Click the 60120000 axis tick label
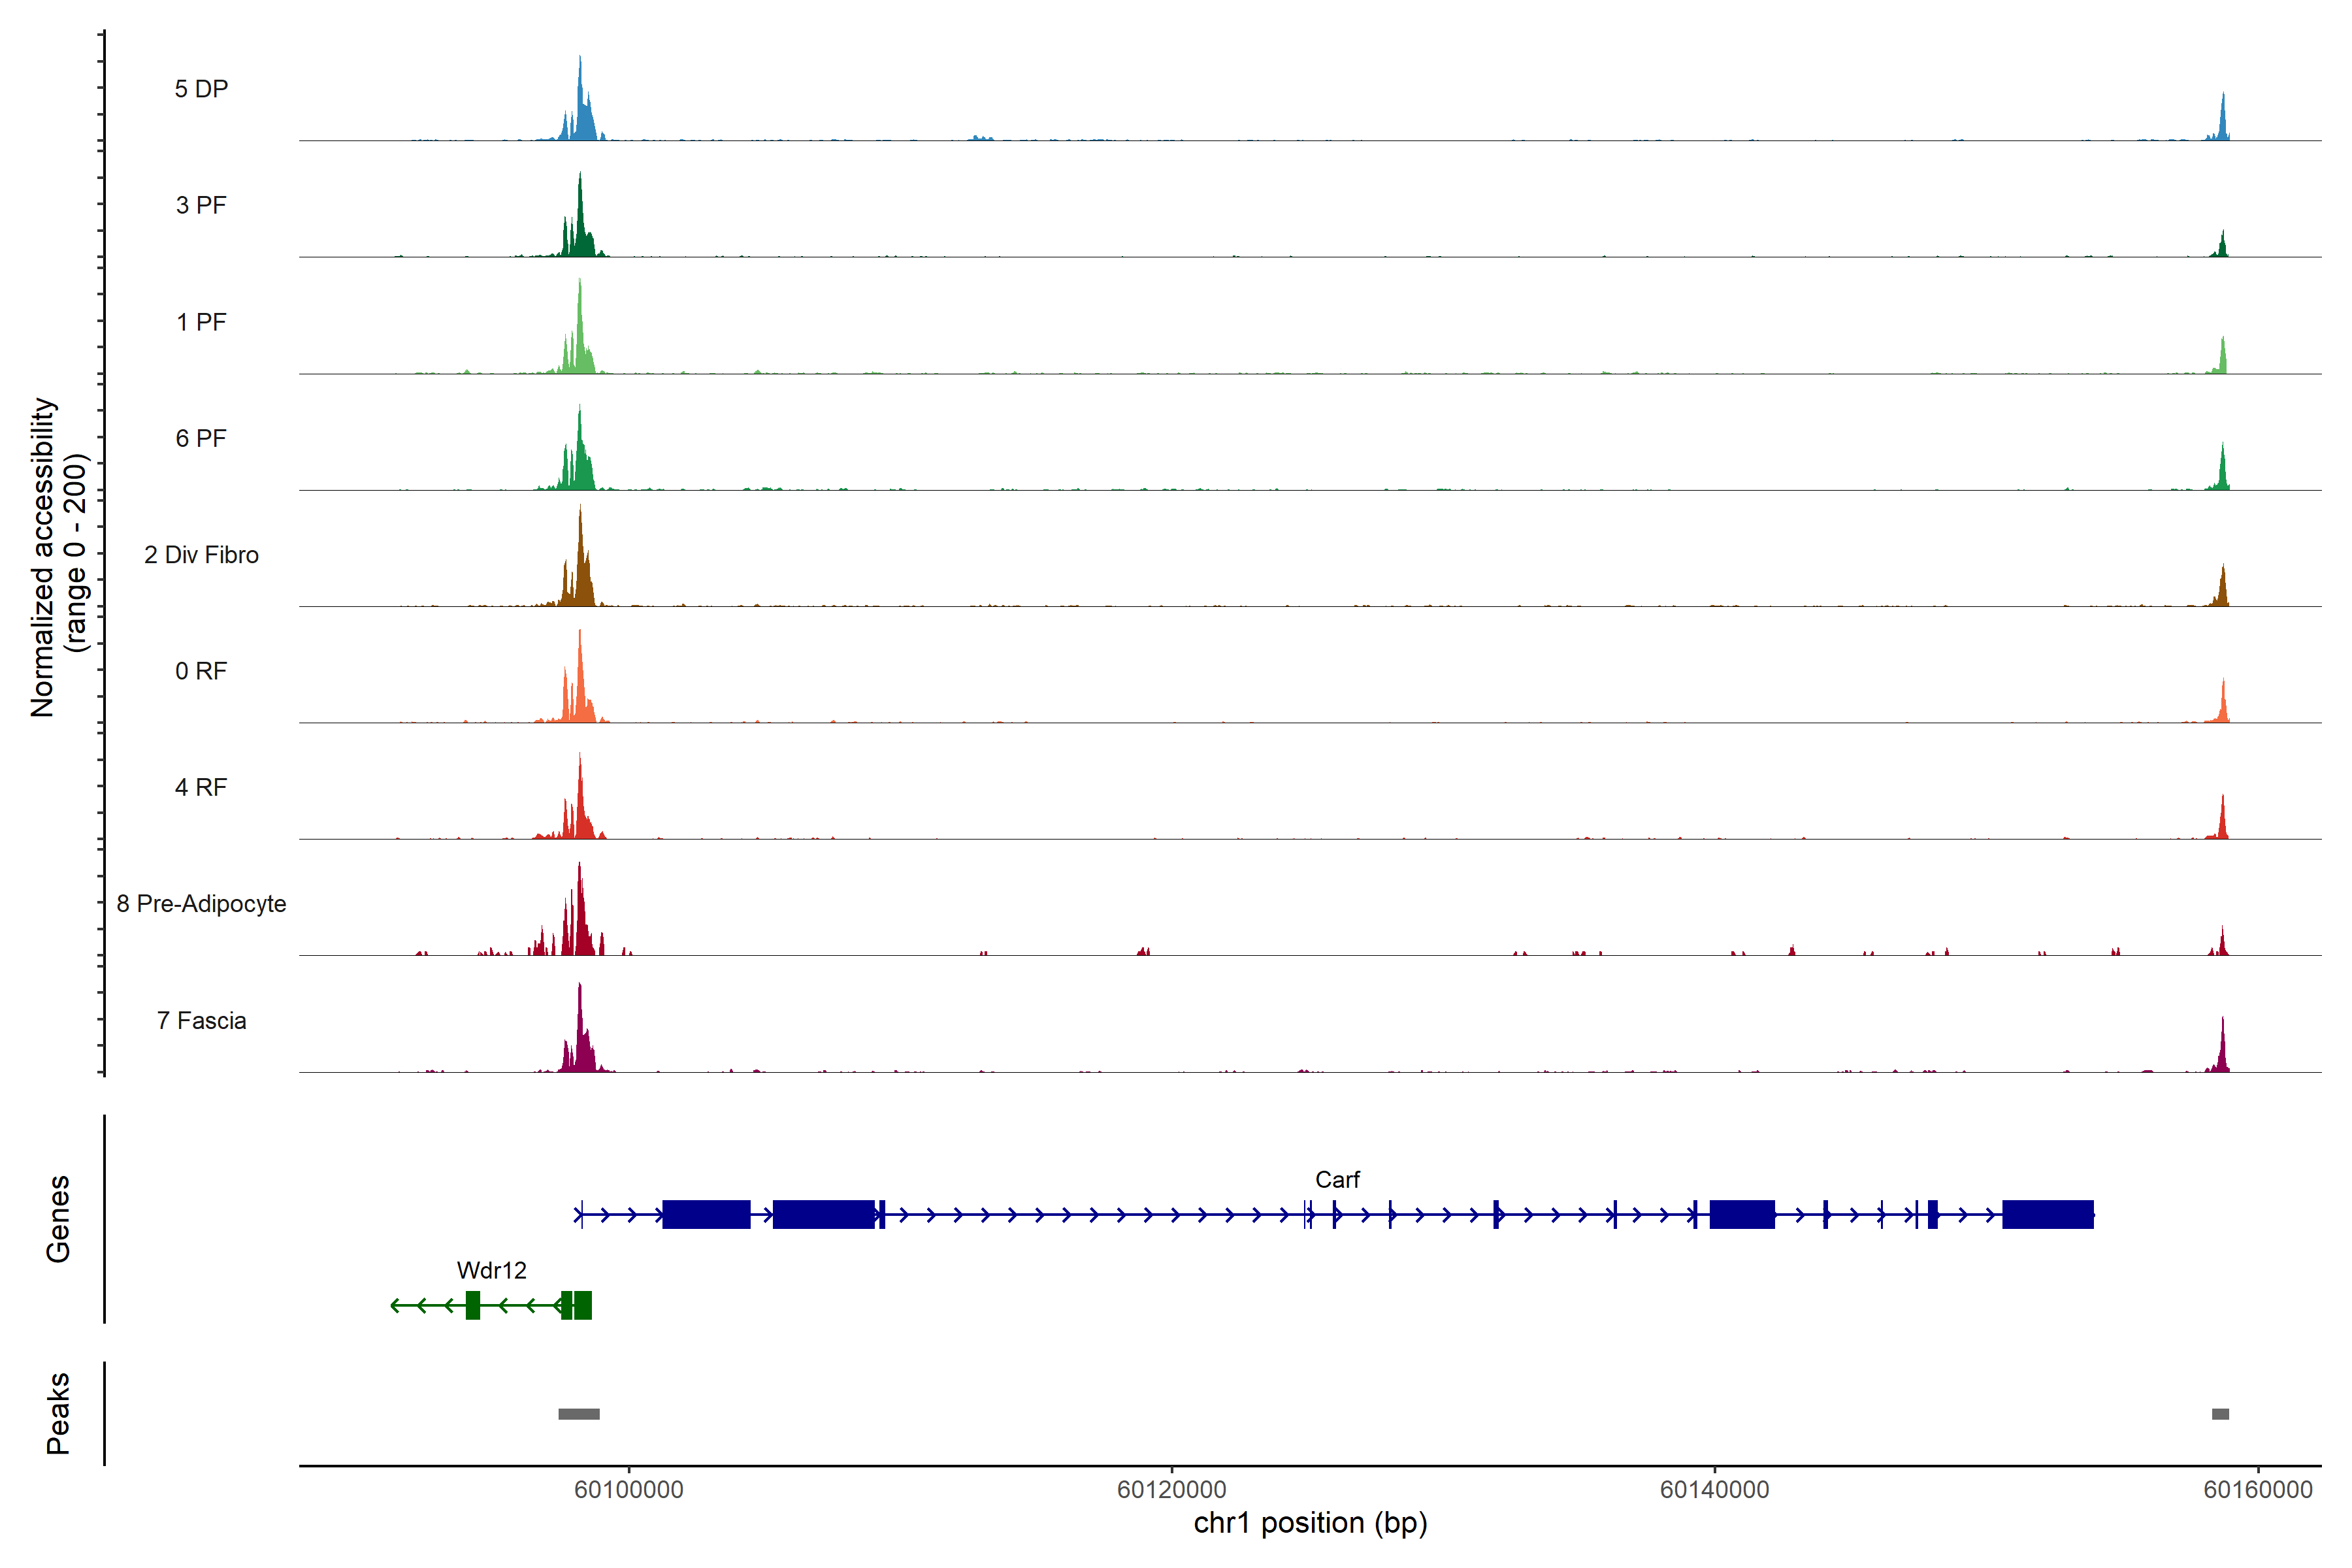Screen dimensions: 2352x1568 tap(1171, 1490)
